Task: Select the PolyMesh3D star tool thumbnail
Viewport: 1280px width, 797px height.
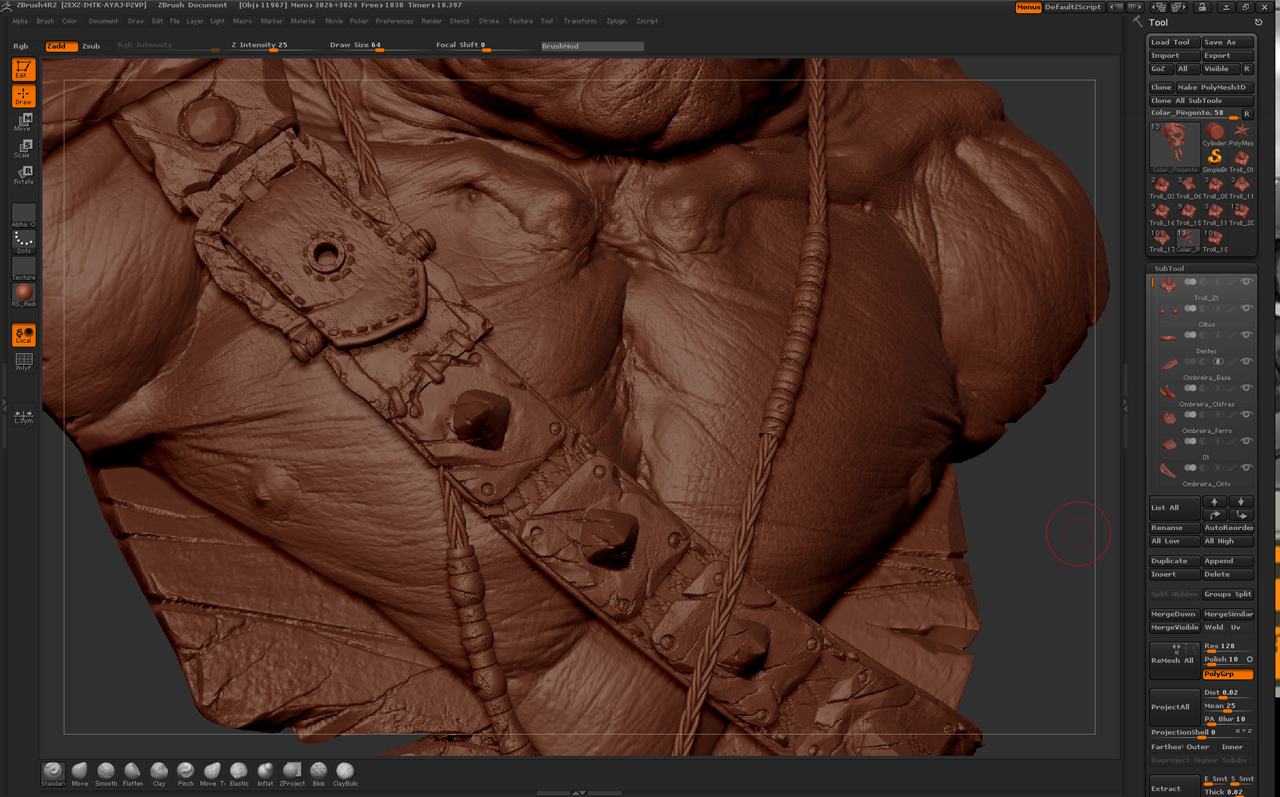Action: [1241, 134]
